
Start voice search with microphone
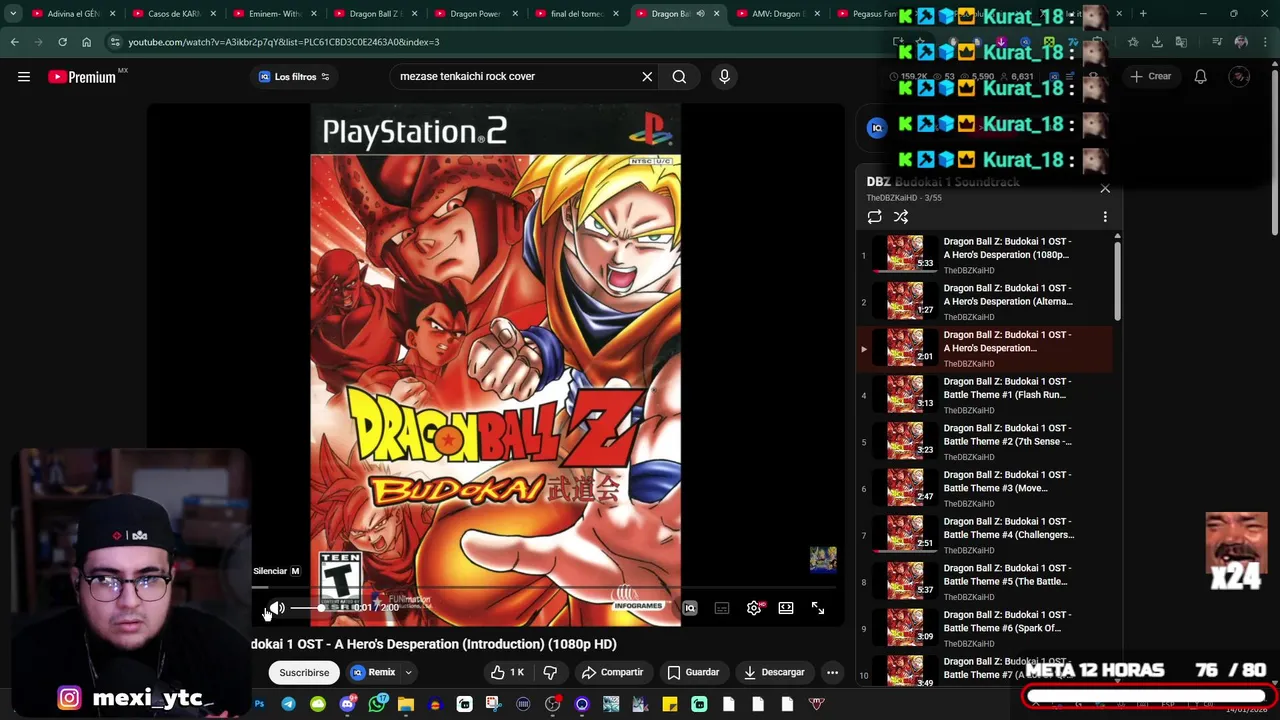pyautogui.click(x=725, y=77)
